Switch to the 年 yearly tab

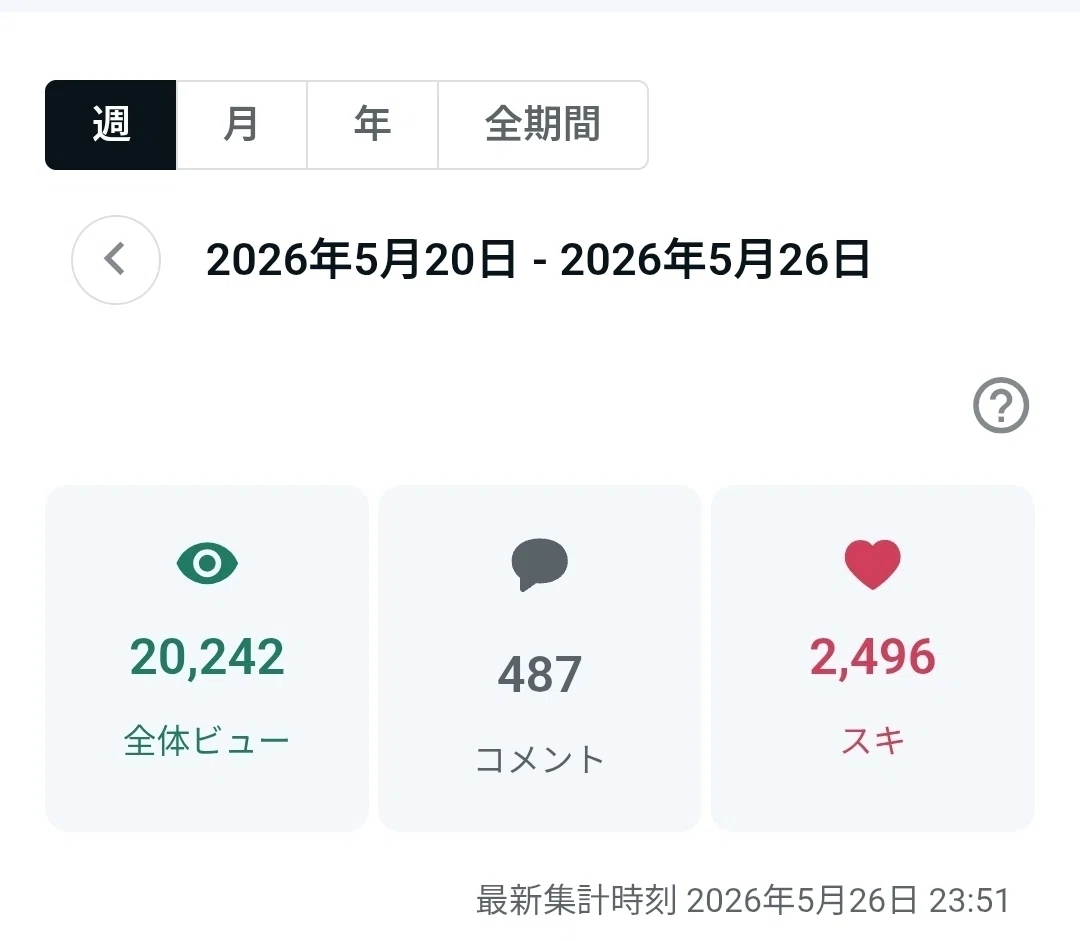coord(373,125)
